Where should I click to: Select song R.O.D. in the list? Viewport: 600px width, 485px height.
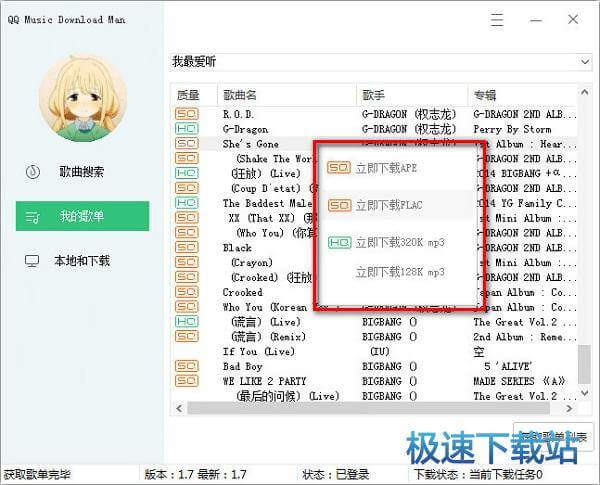(238, 114)
